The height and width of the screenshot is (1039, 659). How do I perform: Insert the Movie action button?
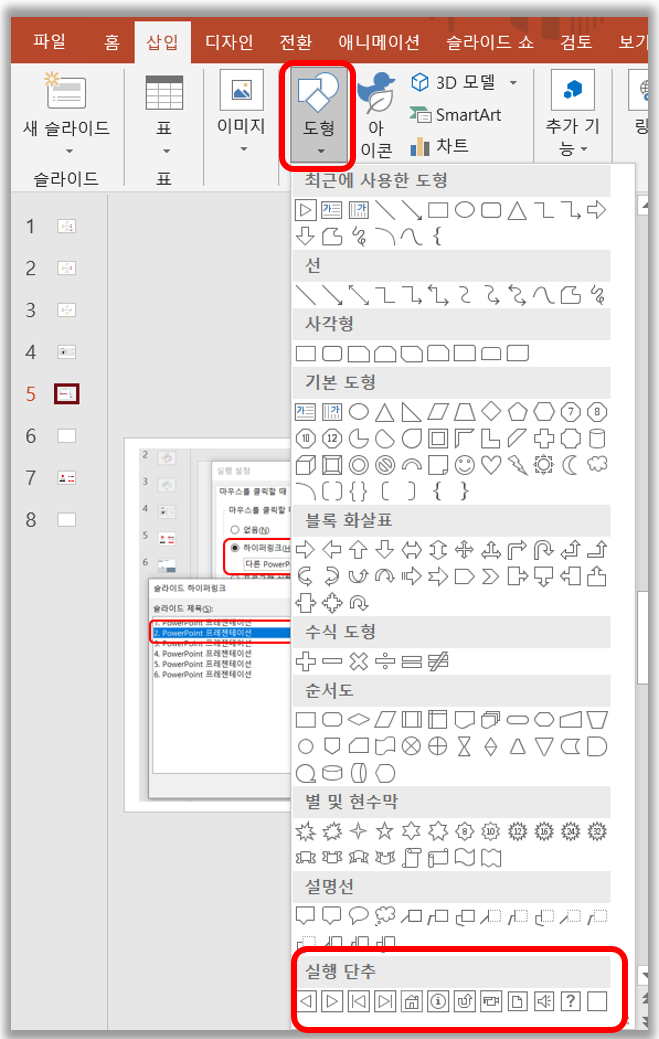point(491,1001)
